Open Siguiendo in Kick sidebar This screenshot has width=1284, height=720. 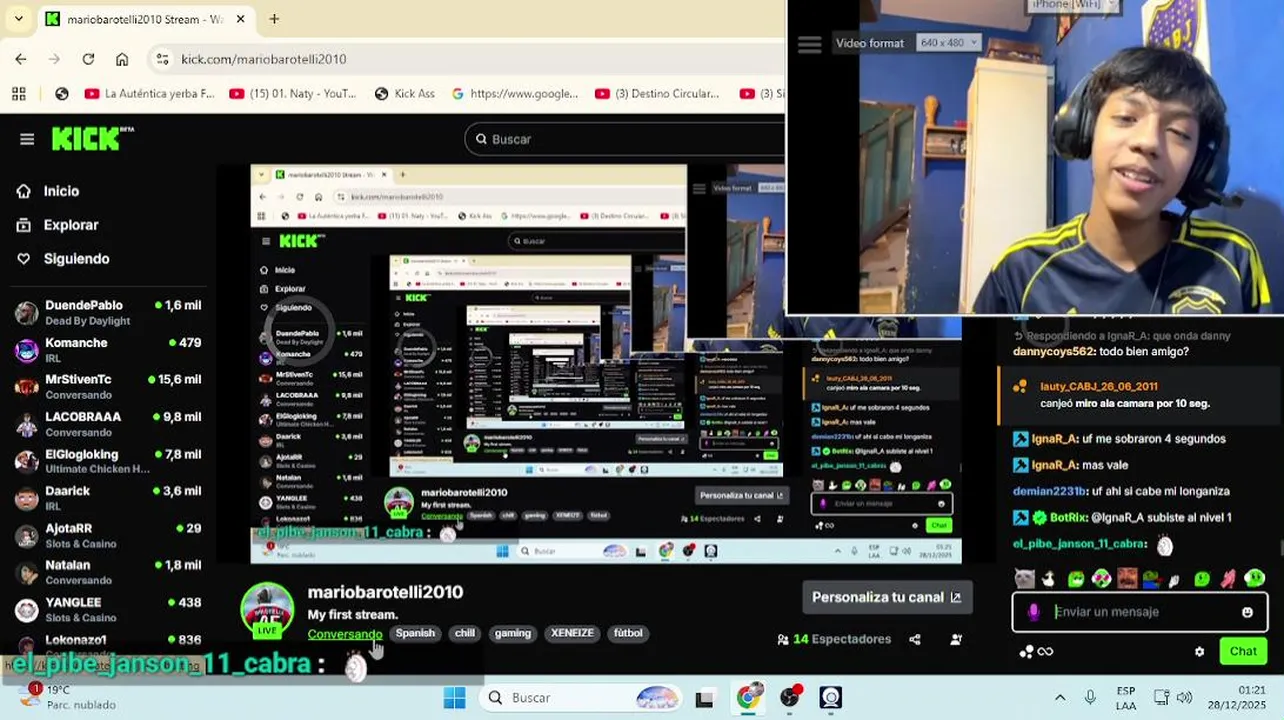(x=63, y=259)
